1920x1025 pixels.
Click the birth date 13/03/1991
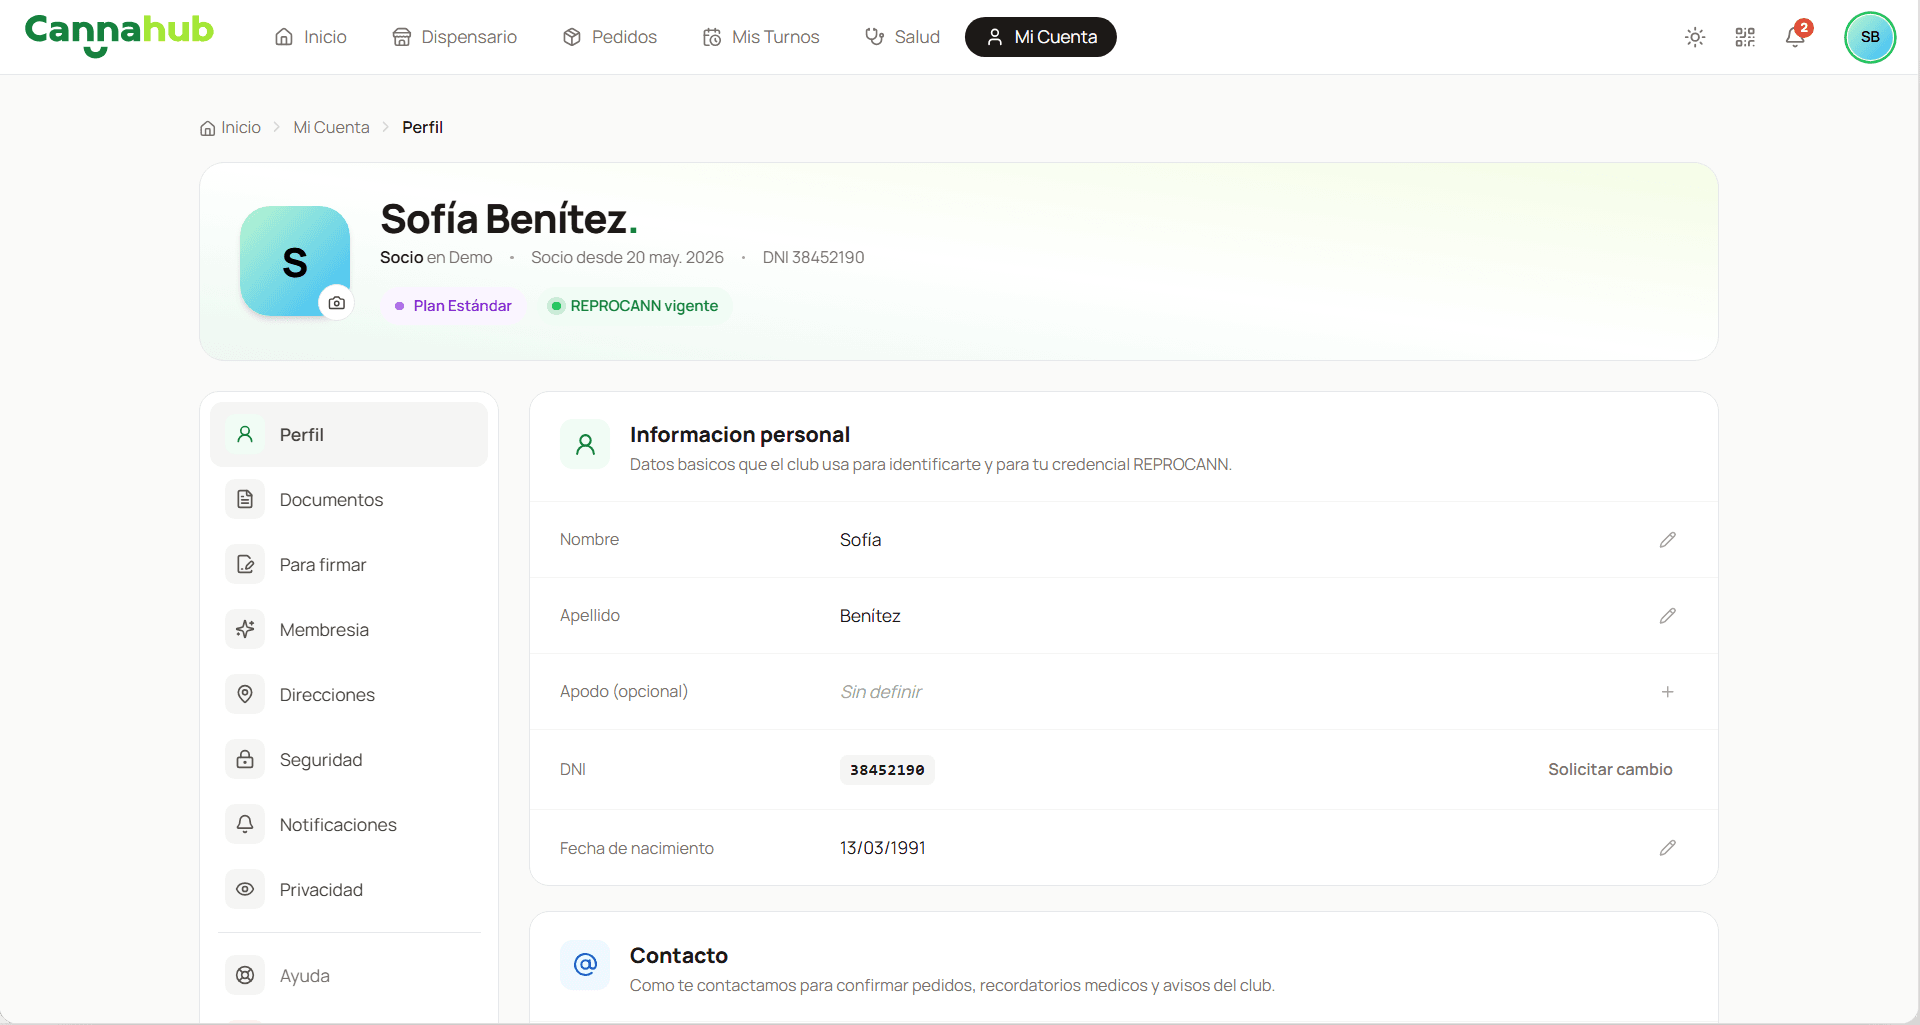[x=883, y=848]
